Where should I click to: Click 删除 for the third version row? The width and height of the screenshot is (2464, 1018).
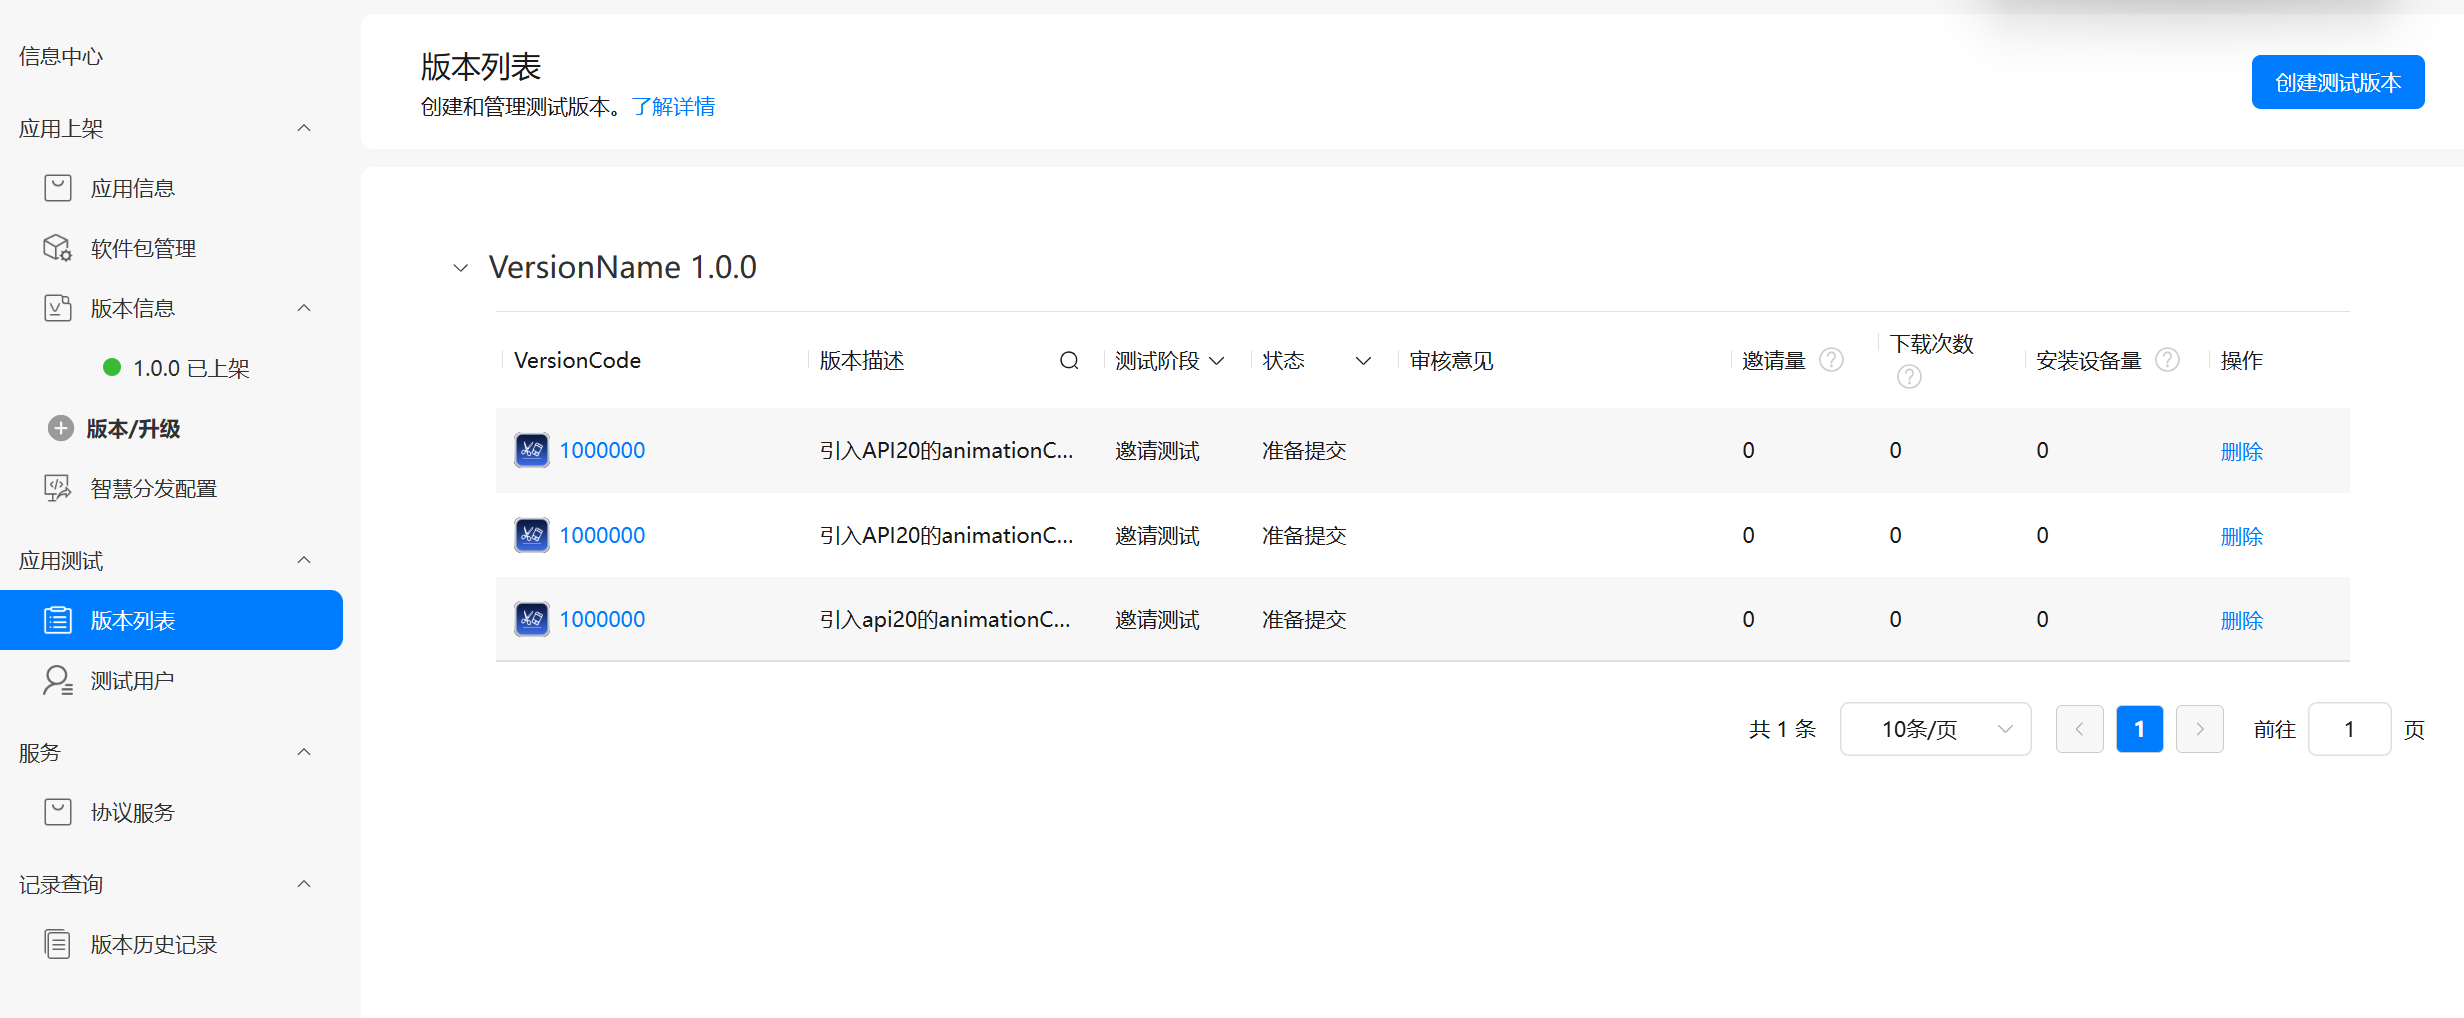(x=2241, y=620)
